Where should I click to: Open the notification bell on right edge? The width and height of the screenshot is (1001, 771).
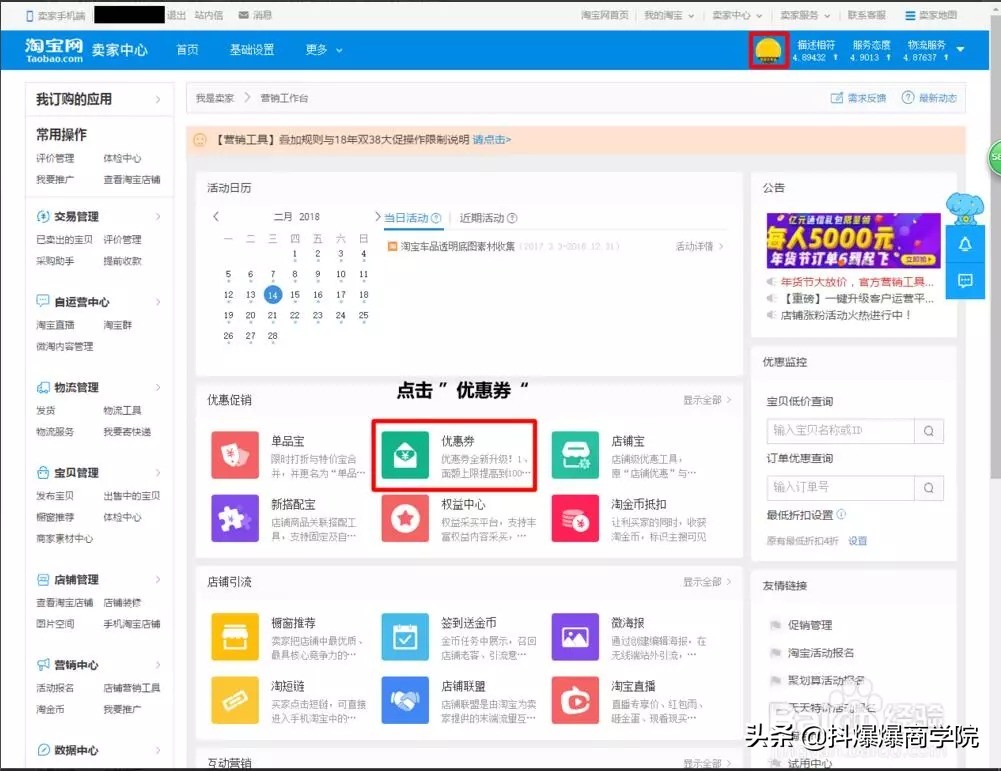pyautogui.click(x=964, y=243)
